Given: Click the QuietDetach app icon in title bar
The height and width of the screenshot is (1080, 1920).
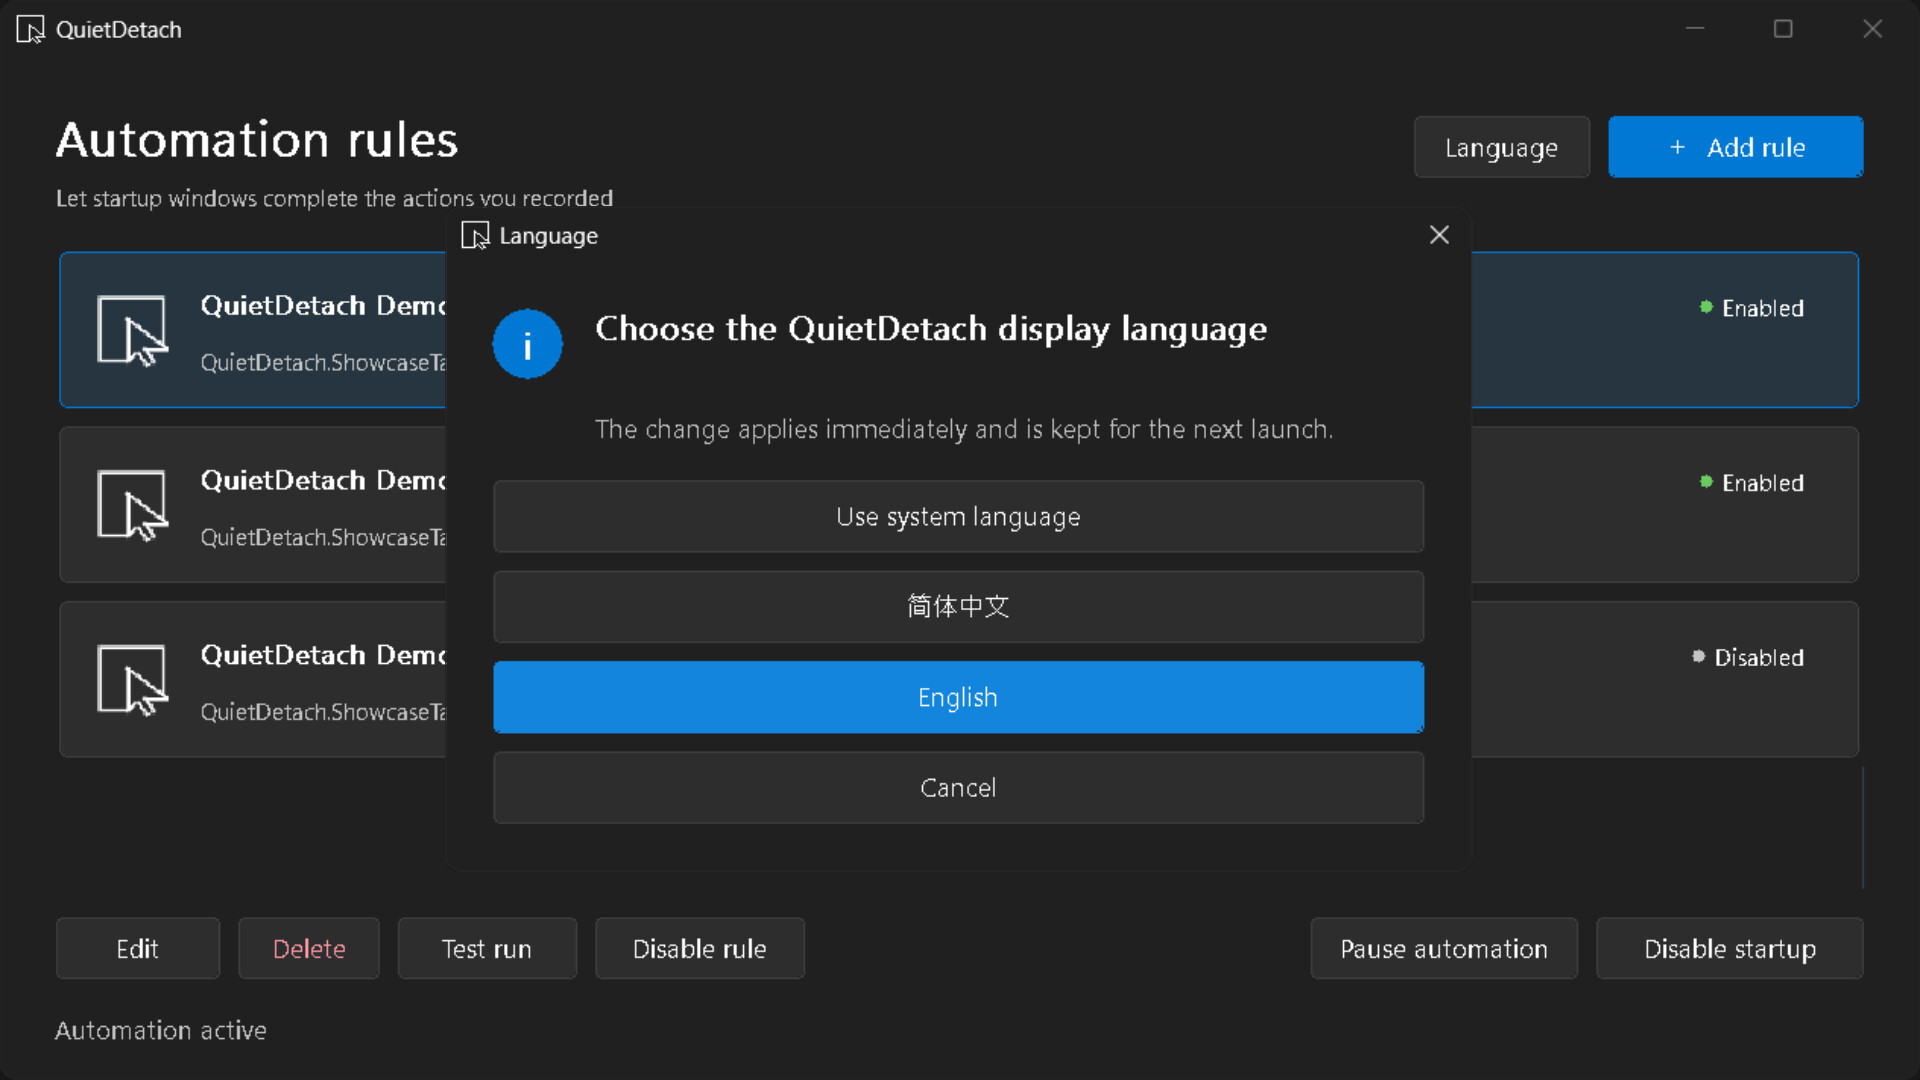Looking at the screenshot, I should [x=31, y=29].
